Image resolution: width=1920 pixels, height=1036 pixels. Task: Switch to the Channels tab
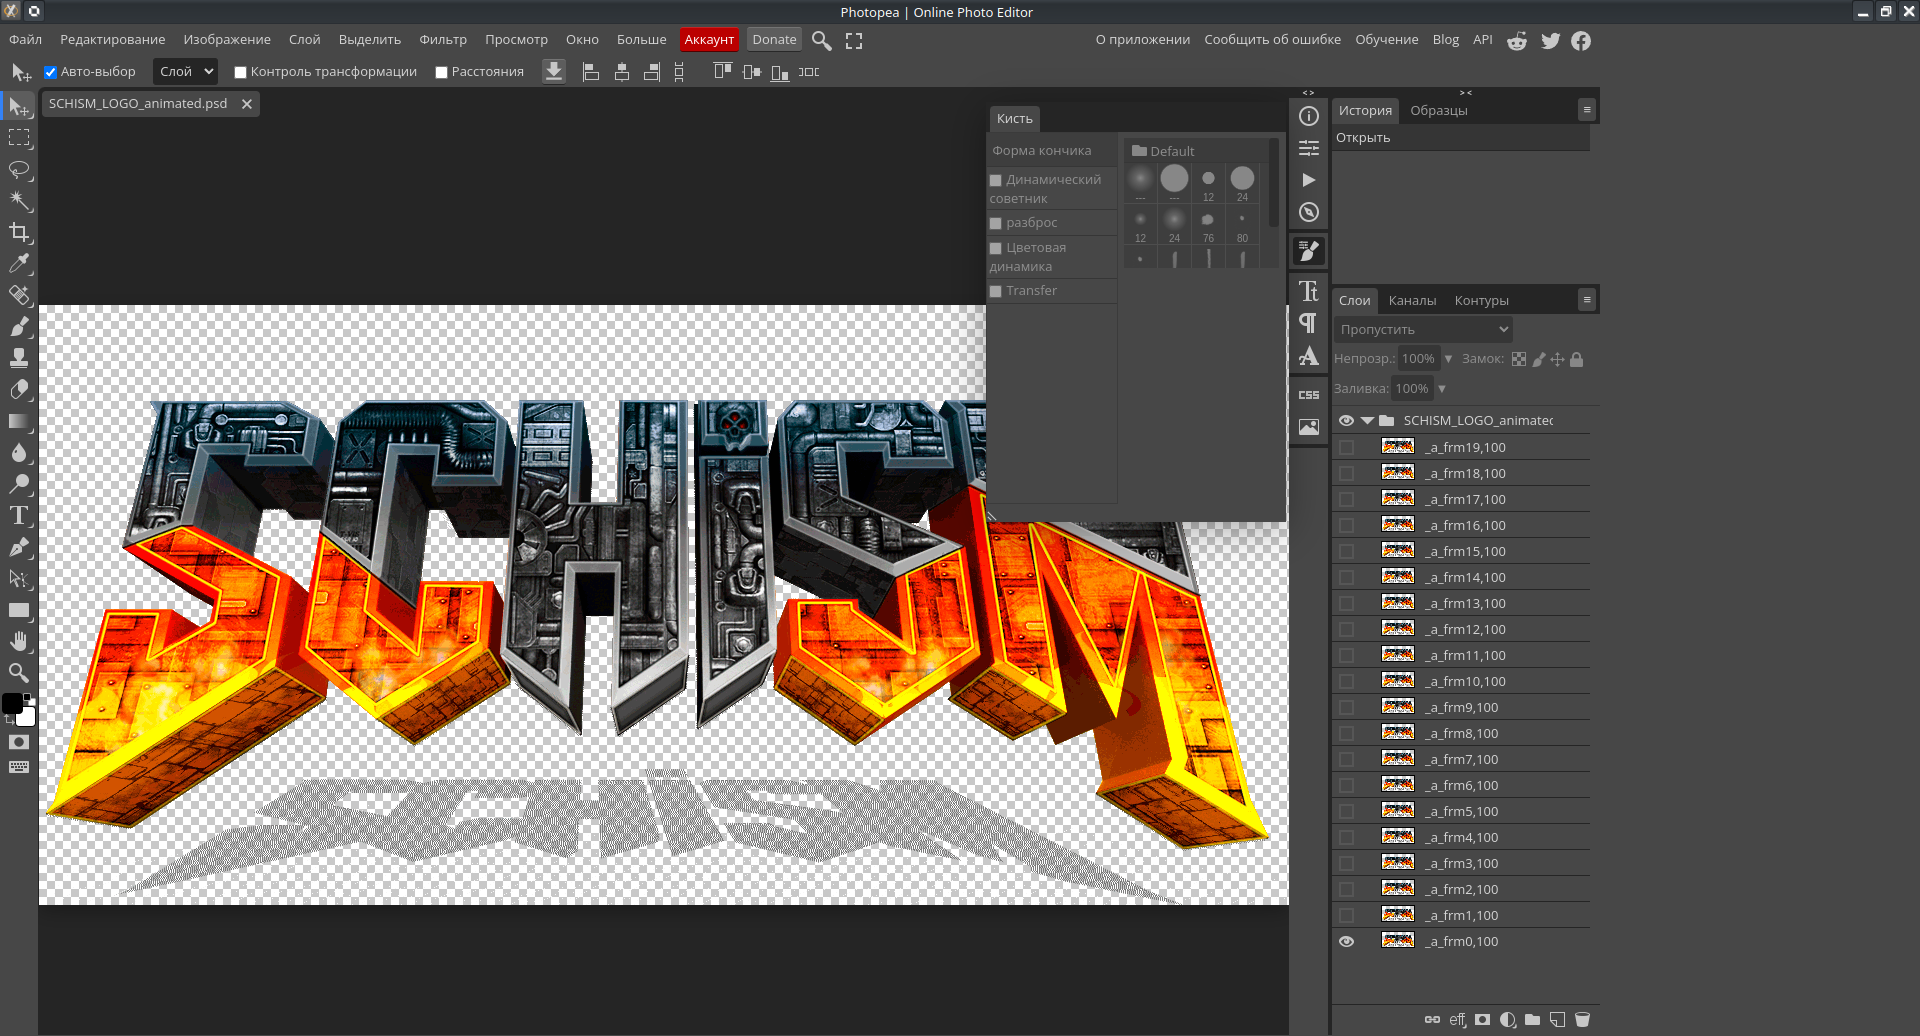point(1411,301)
